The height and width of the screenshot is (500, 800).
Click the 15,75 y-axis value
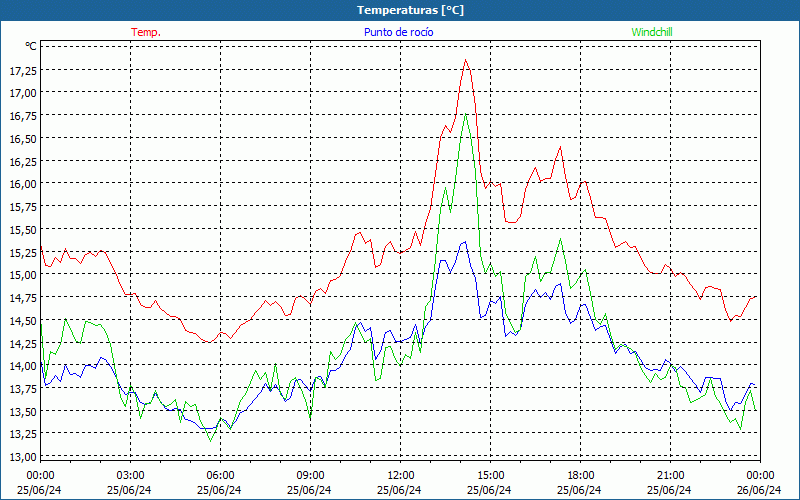click(23, 207)
